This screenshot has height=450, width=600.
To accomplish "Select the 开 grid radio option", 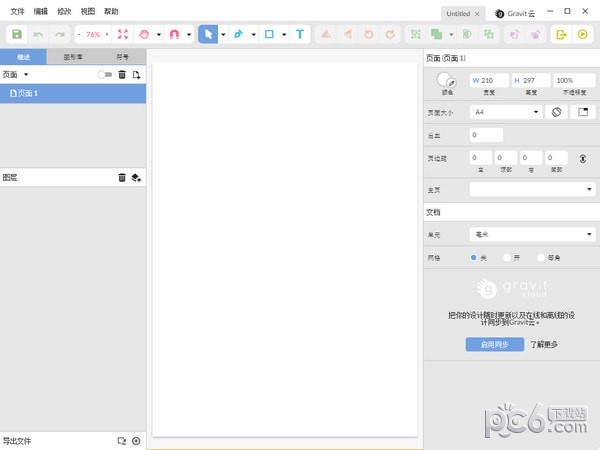I will (x=508, y=257).
